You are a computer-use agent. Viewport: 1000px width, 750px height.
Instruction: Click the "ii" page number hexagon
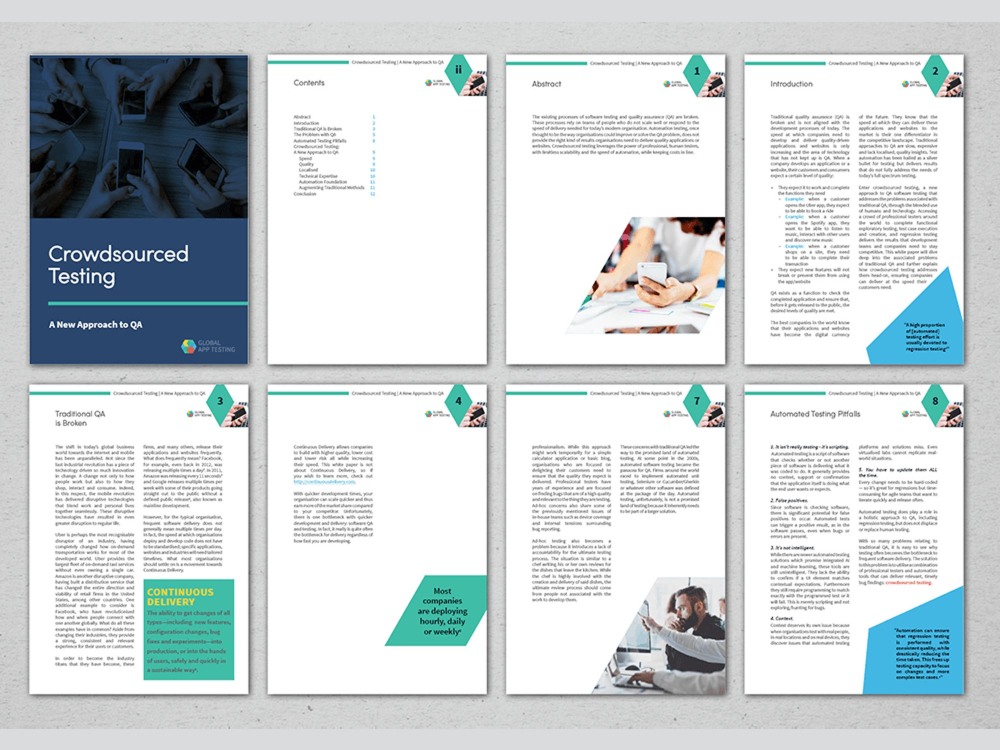[x=458, y=70]
